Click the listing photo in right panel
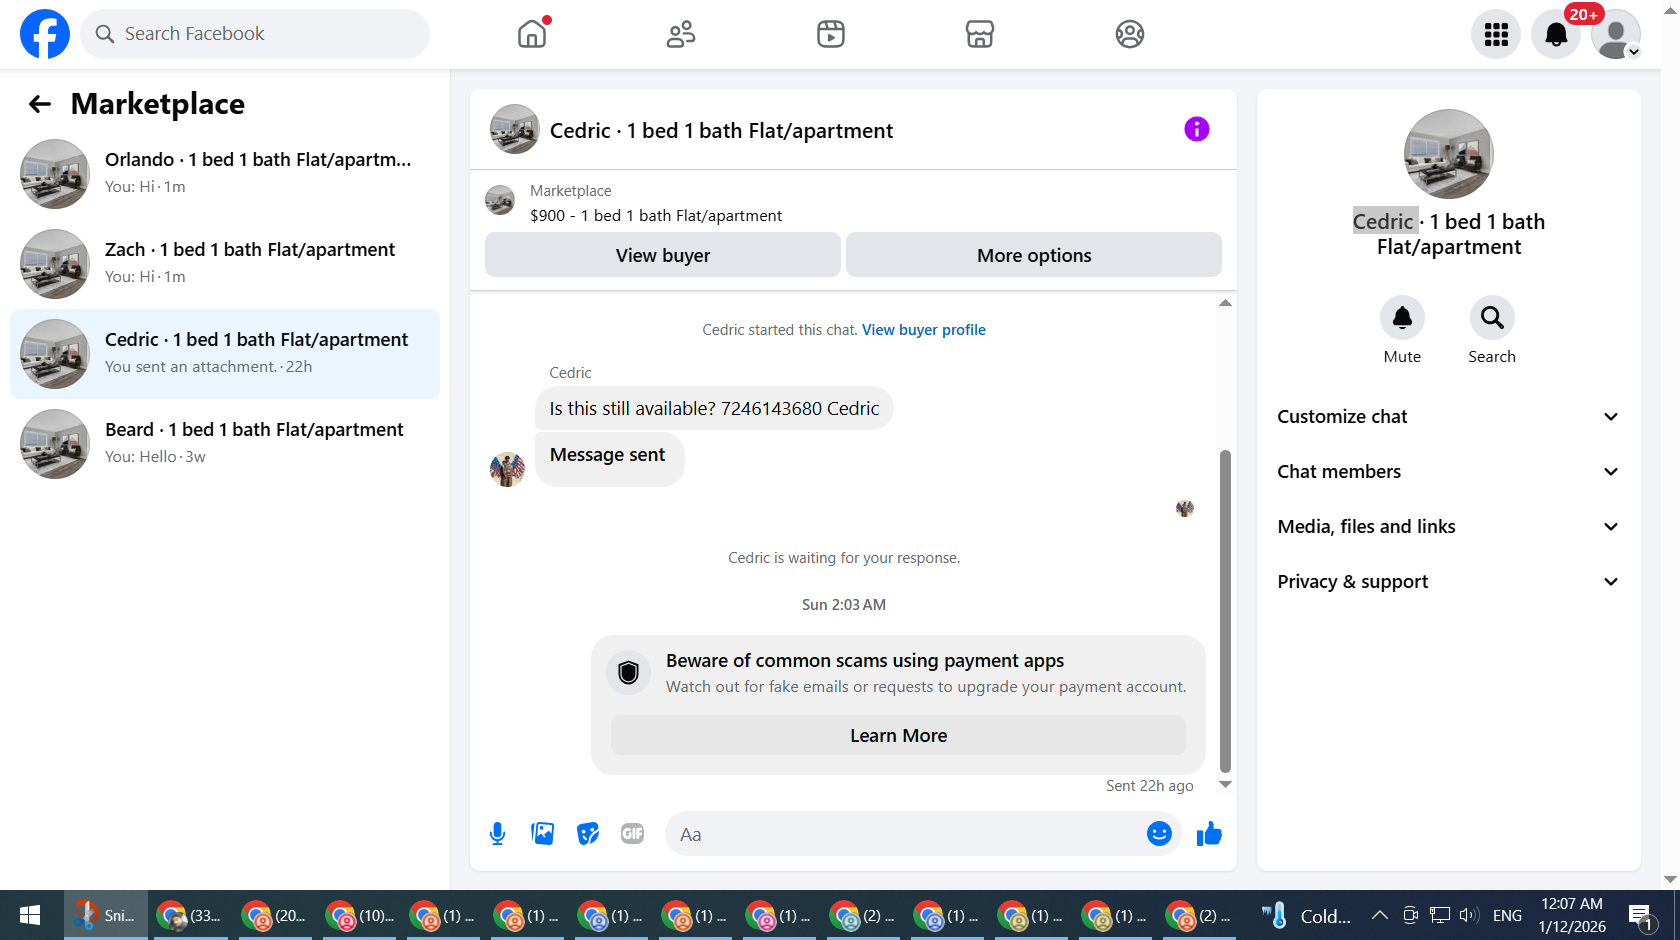Viewport: 1680px width, 940px height. point(1449,154)
